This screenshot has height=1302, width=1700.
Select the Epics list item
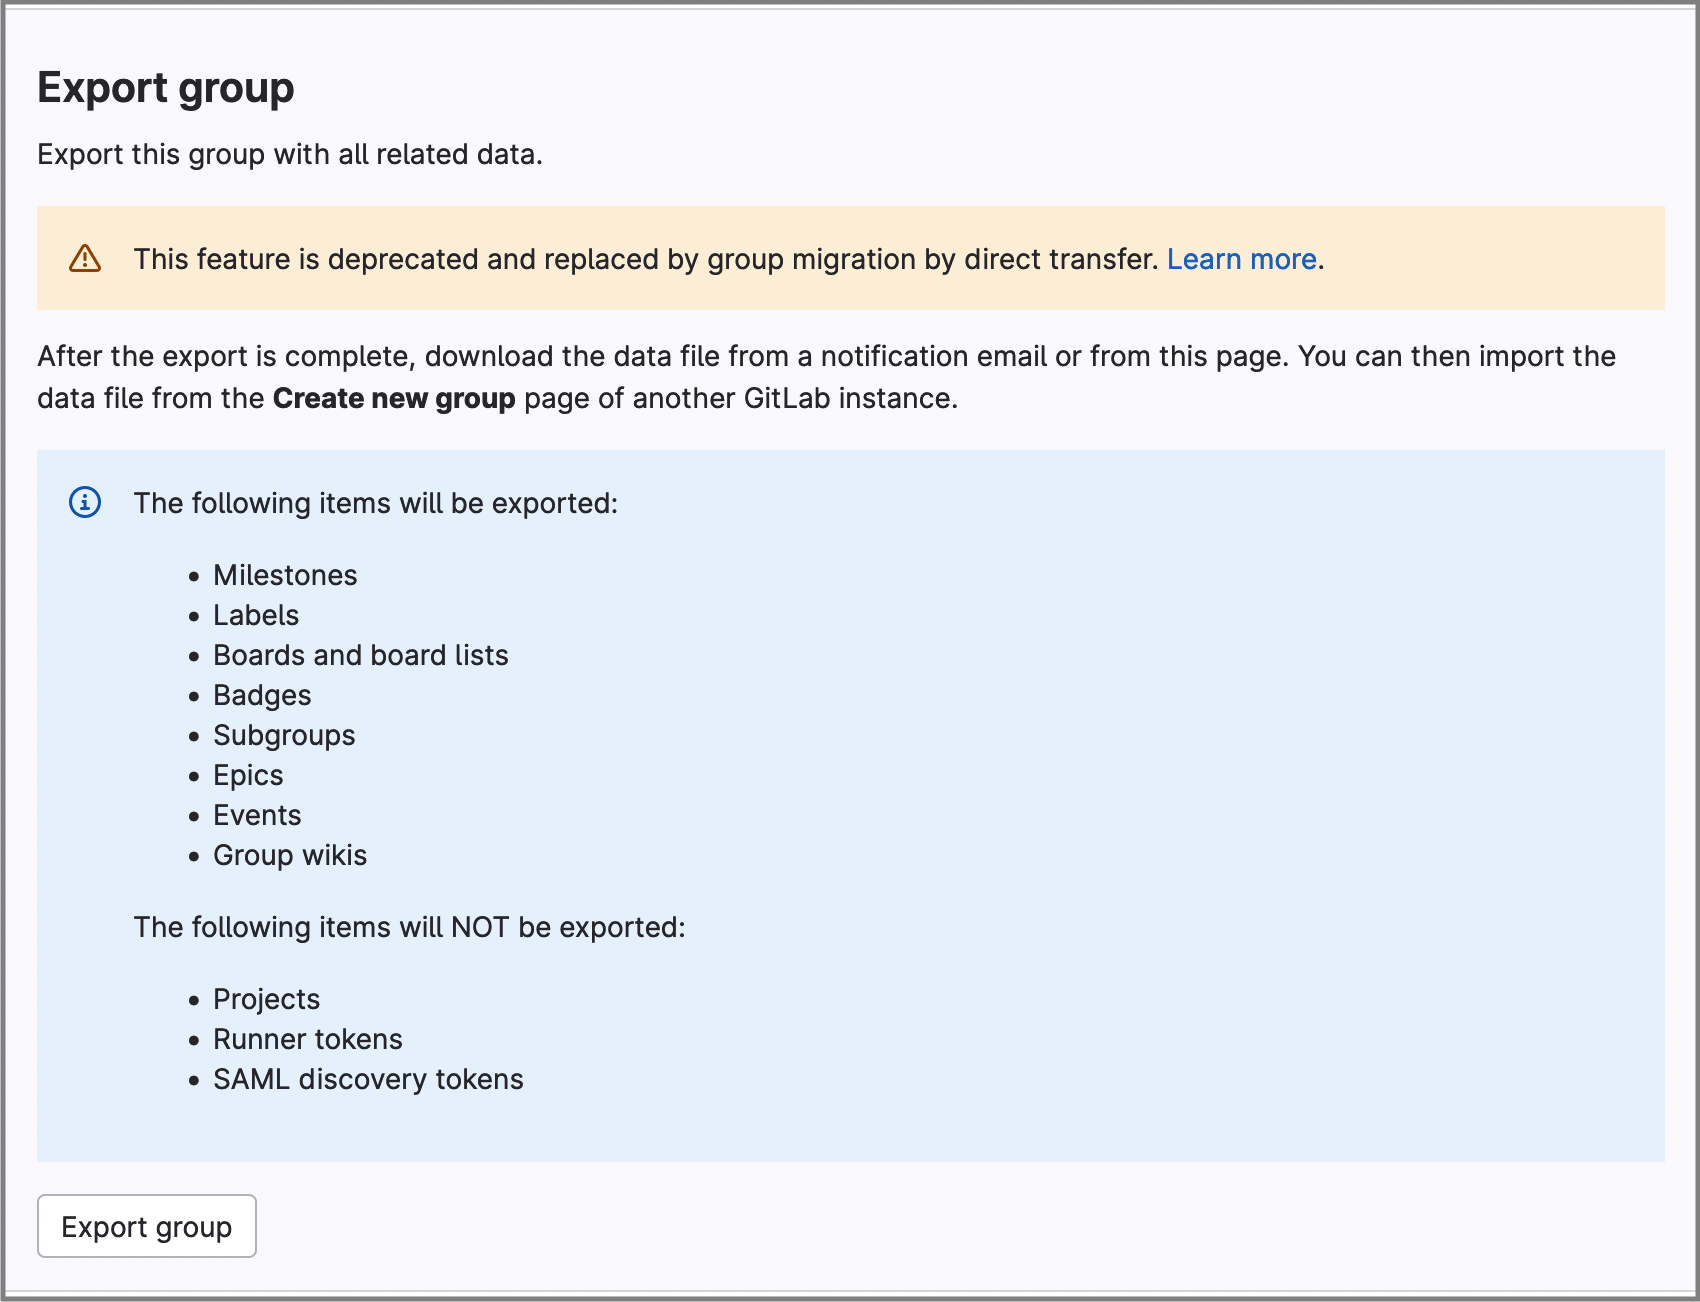(x=248, y=775)
